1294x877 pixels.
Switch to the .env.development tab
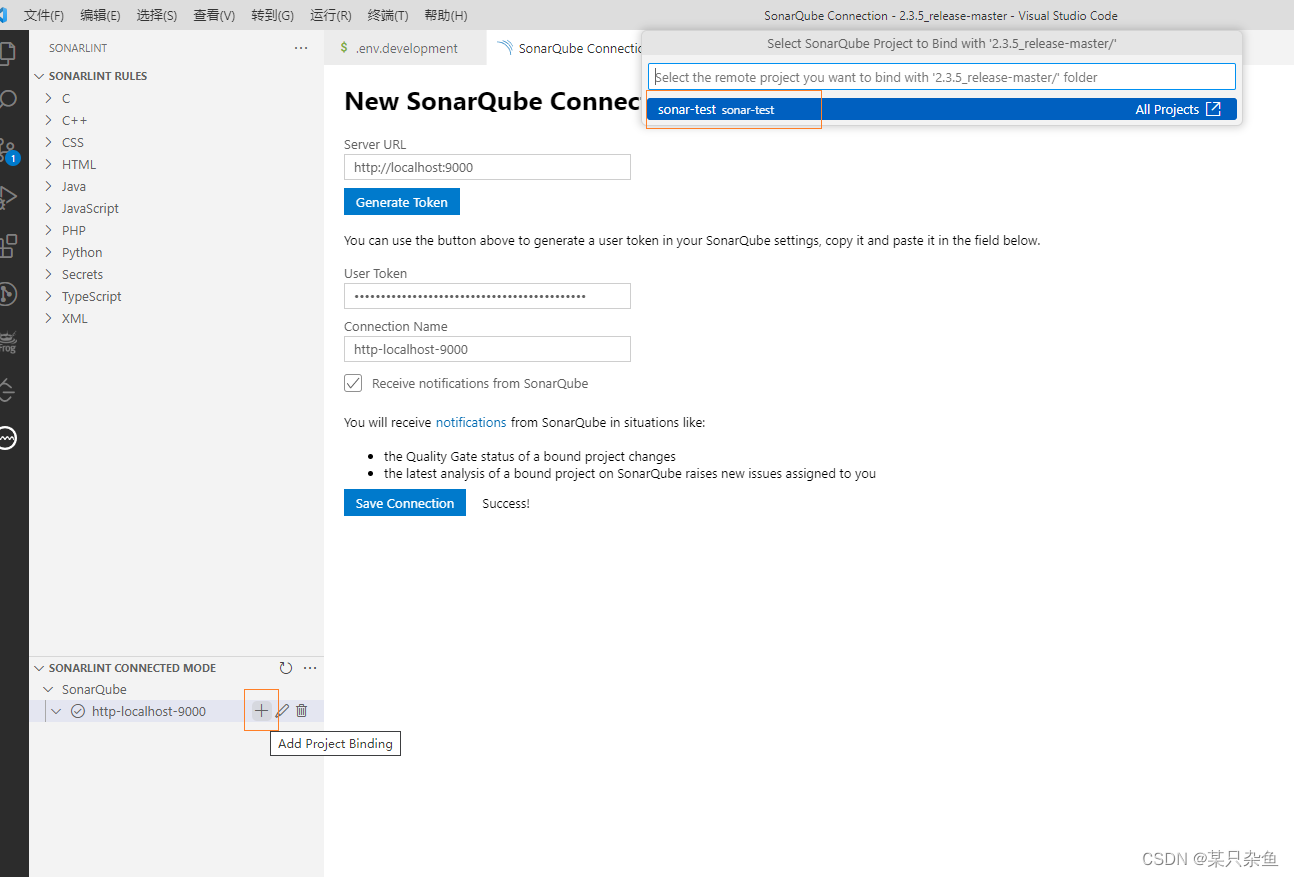[405, 48]
